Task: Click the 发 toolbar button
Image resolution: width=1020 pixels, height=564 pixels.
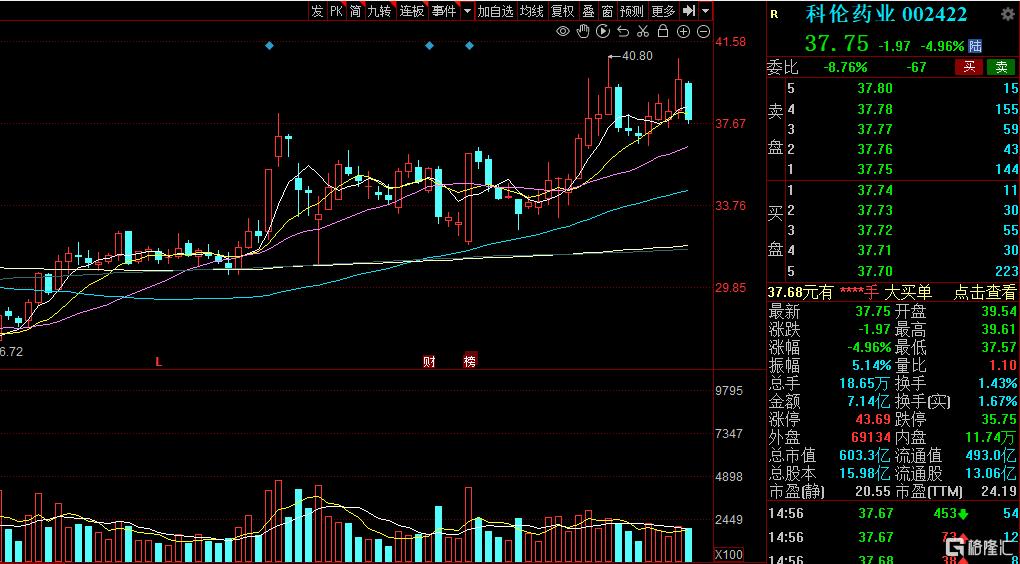Action: [317, 11]
